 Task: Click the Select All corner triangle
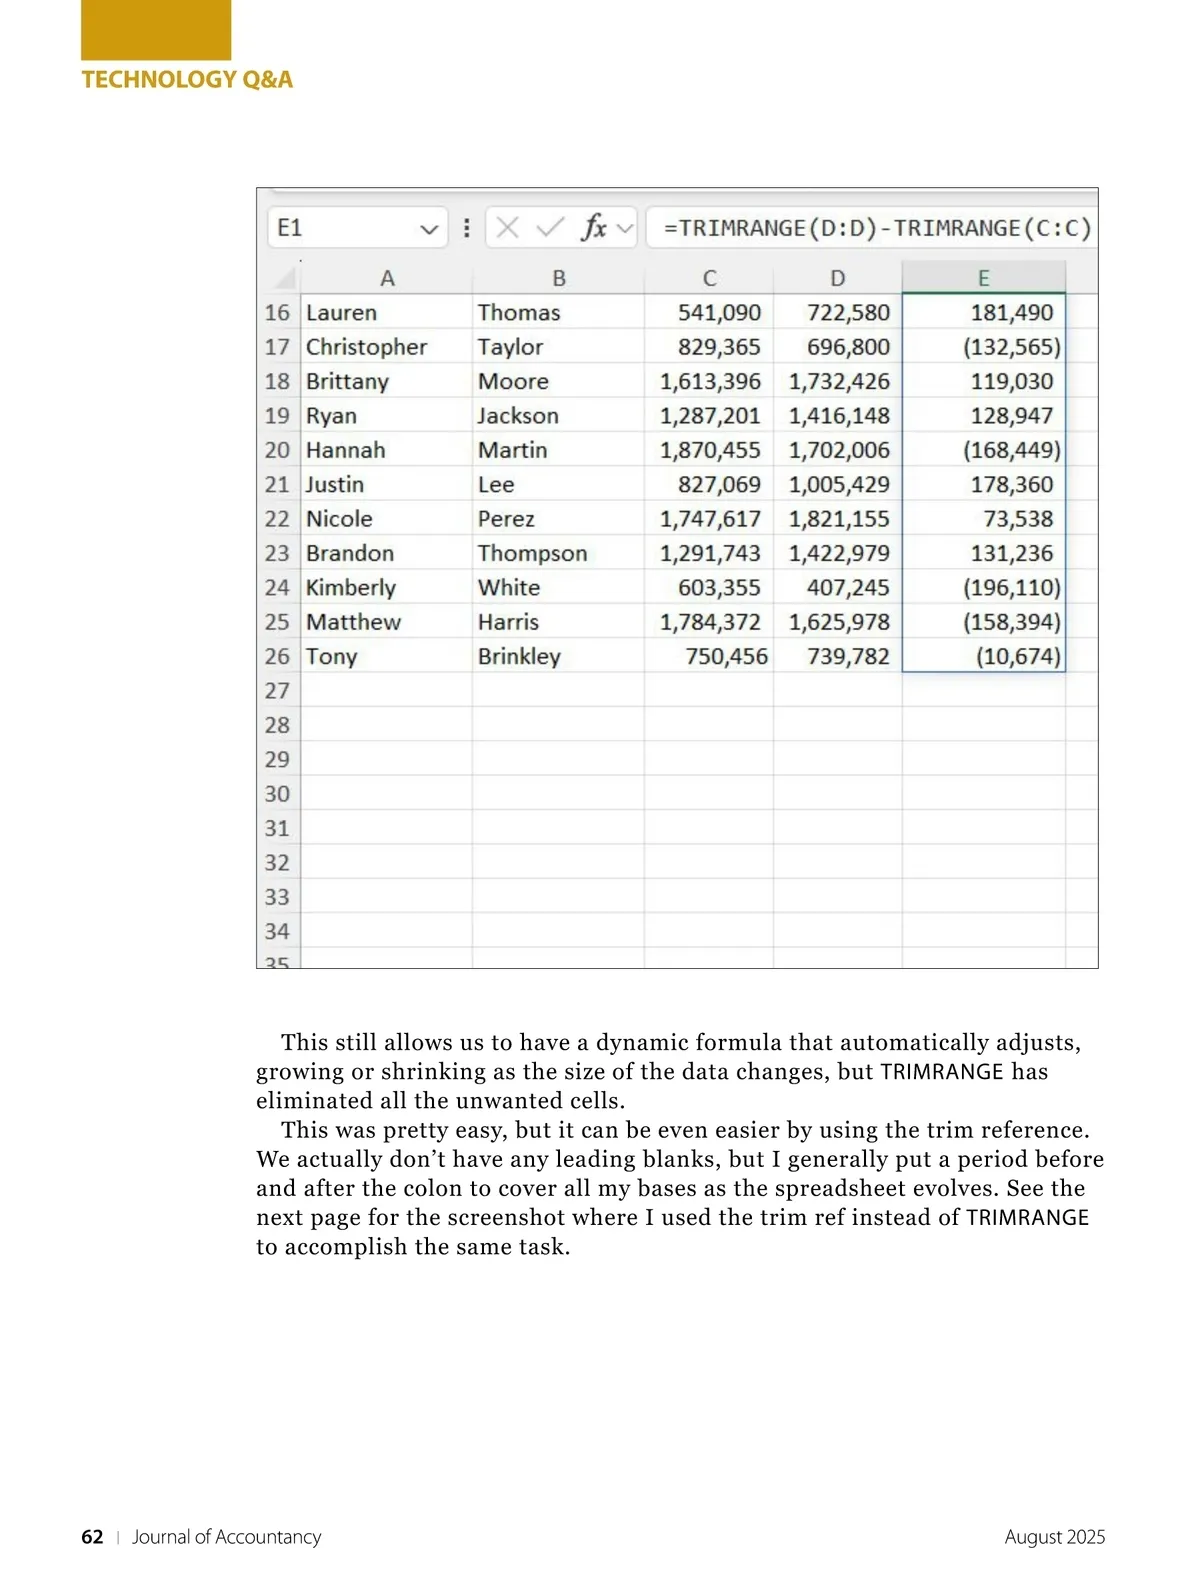click(x=285, y=277)
